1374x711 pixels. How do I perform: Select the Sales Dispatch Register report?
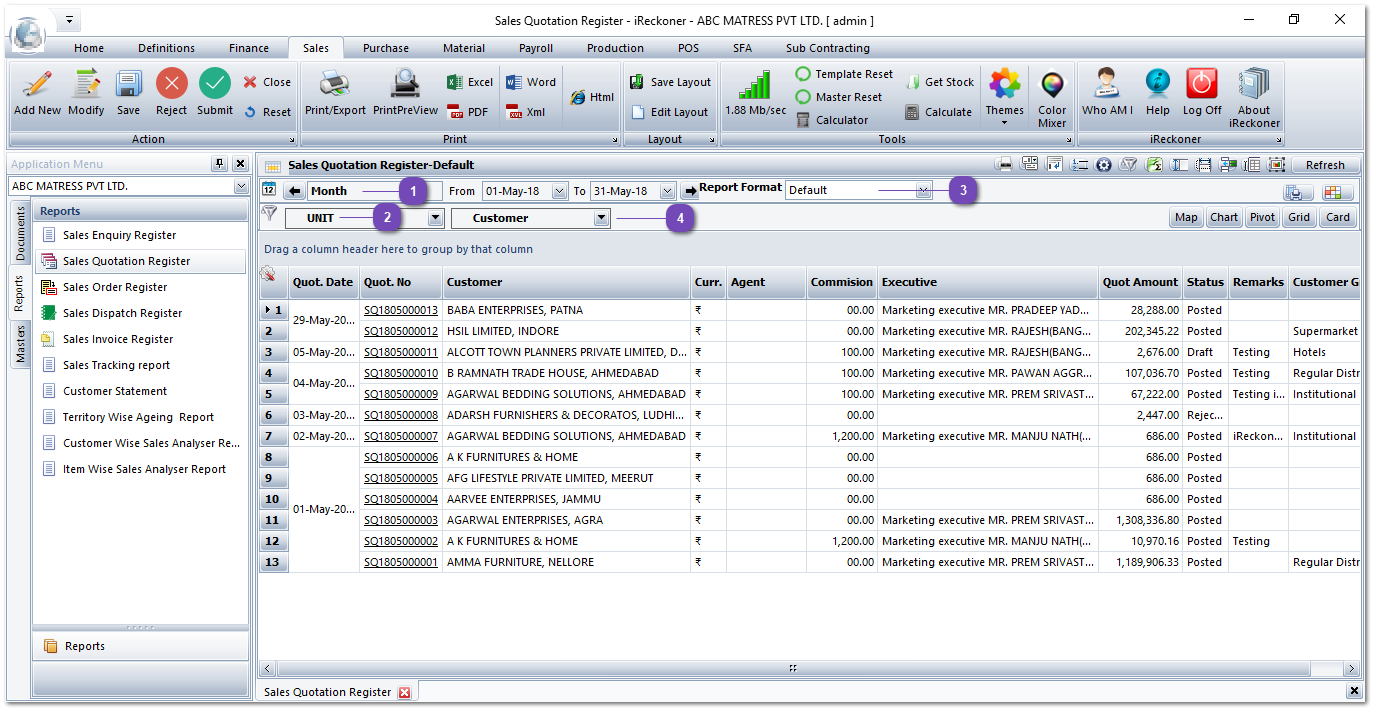[125, 312]
